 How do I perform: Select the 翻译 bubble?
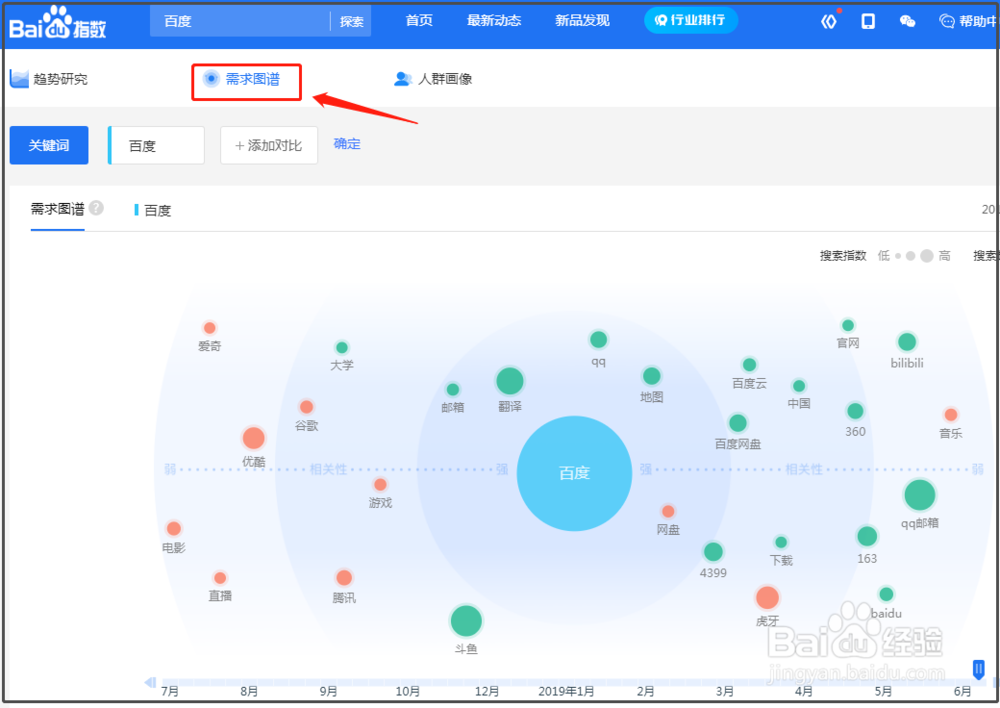click(510, 381)
